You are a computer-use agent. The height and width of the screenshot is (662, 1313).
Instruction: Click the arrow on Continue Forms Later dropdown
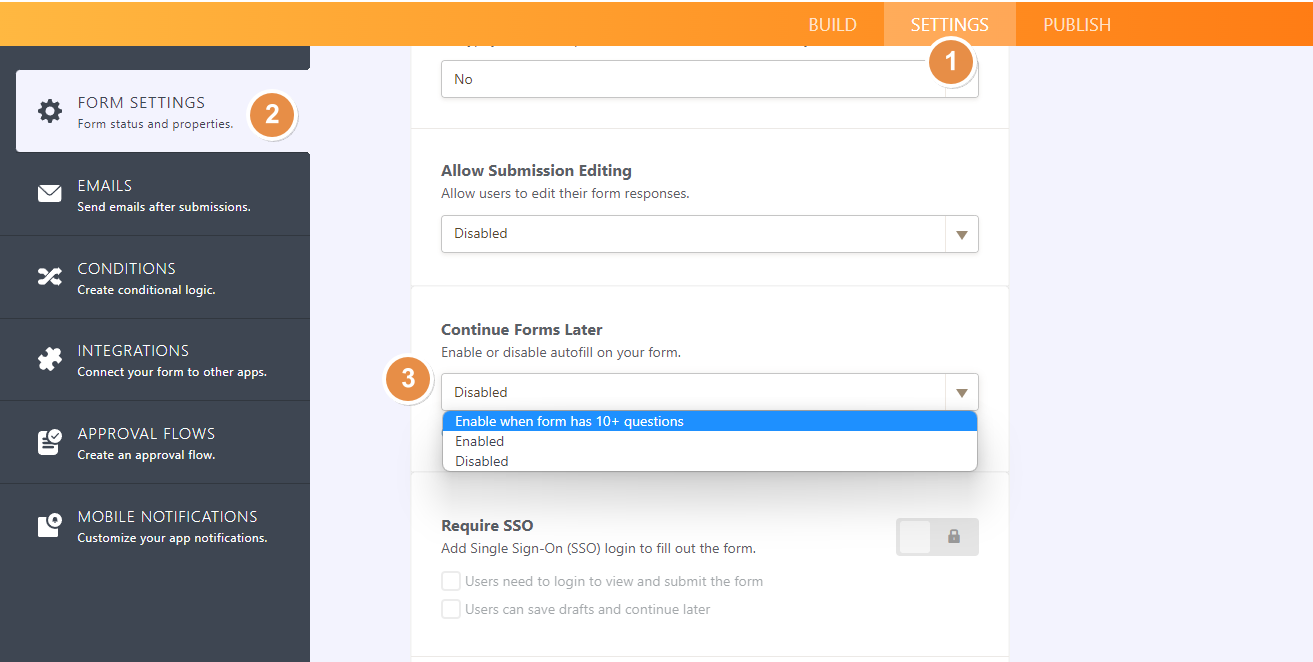pyautogui.click(x=962, y=393)
